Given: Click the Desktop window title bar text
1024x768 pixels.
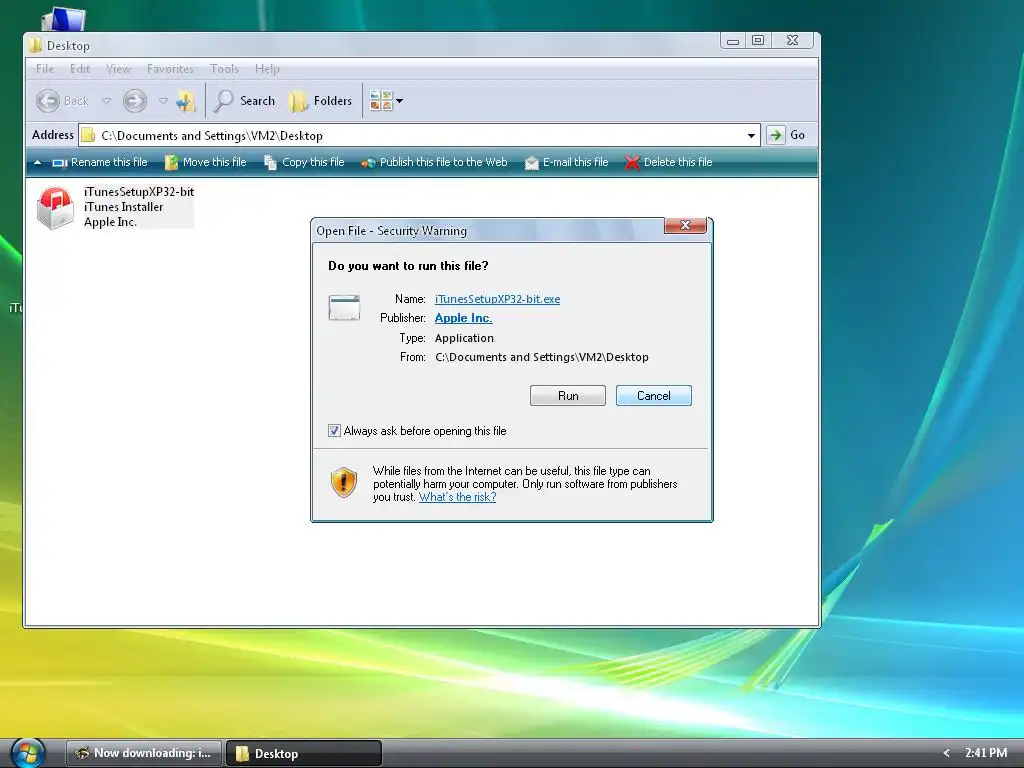Looking at the screenshot, I should pyautogui.click(x=68, y=46).
